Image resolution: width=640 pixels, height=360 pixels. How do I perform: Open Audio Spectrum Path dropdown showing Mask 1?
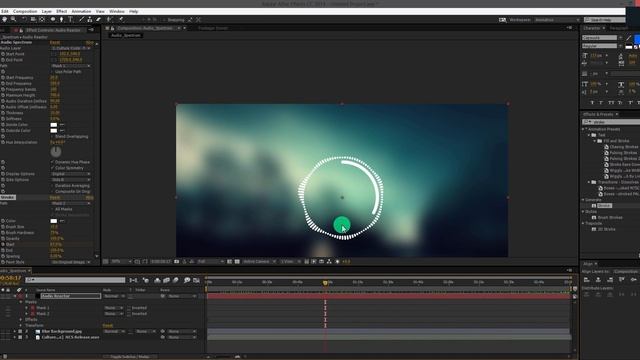(71, 66)
